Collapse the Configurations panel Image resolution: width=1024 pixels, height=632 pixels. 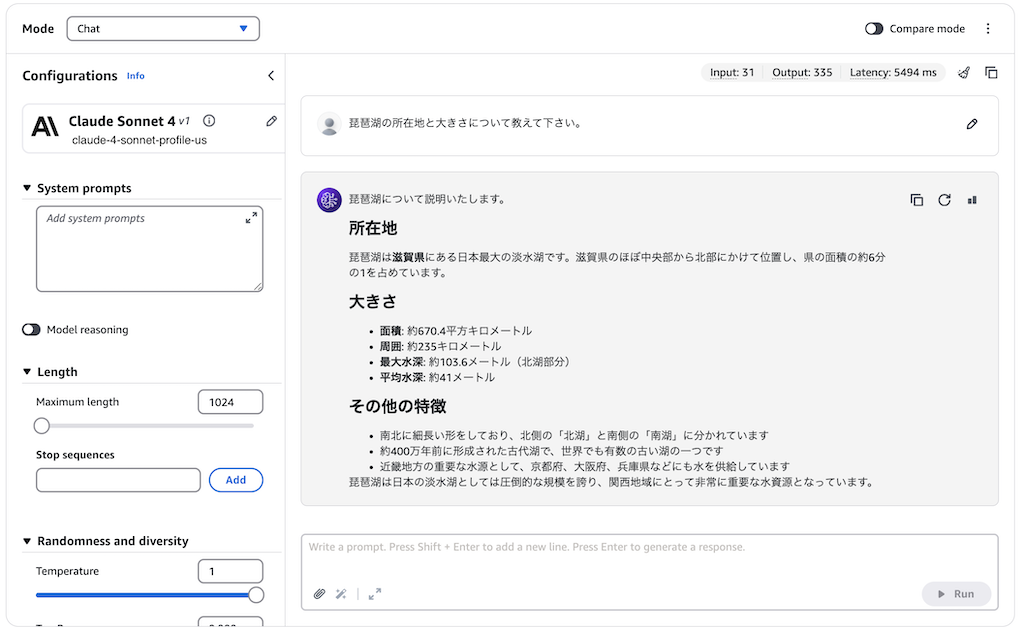click(x=270, y=76)
